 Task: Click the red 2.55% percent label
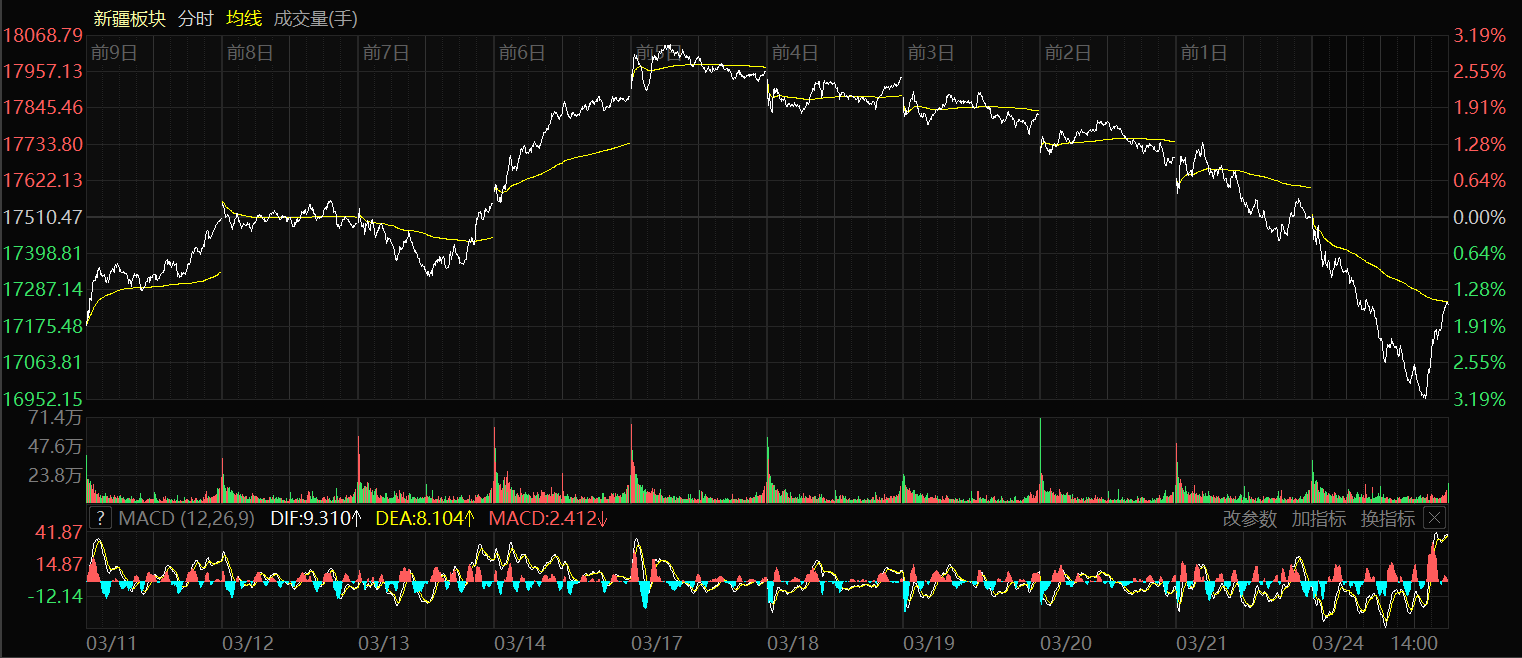click(1479, 71)
